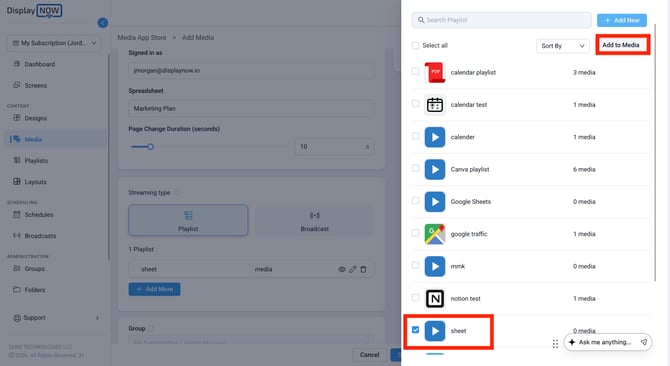Select Broadcast streaming type
The height and width of the screenshot is (366, 670).
tap(314, 220)
